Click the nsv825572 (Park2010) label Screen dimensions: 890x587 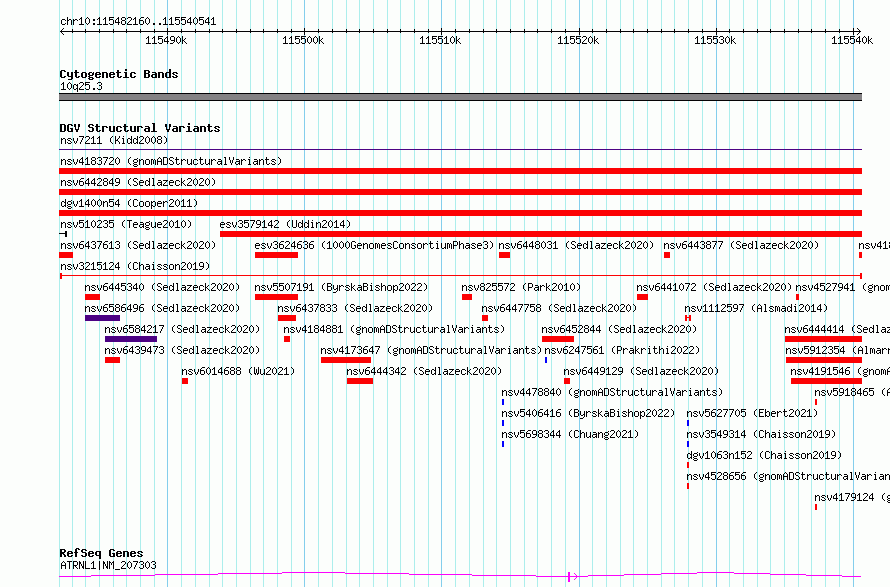(x=521, y=287)
